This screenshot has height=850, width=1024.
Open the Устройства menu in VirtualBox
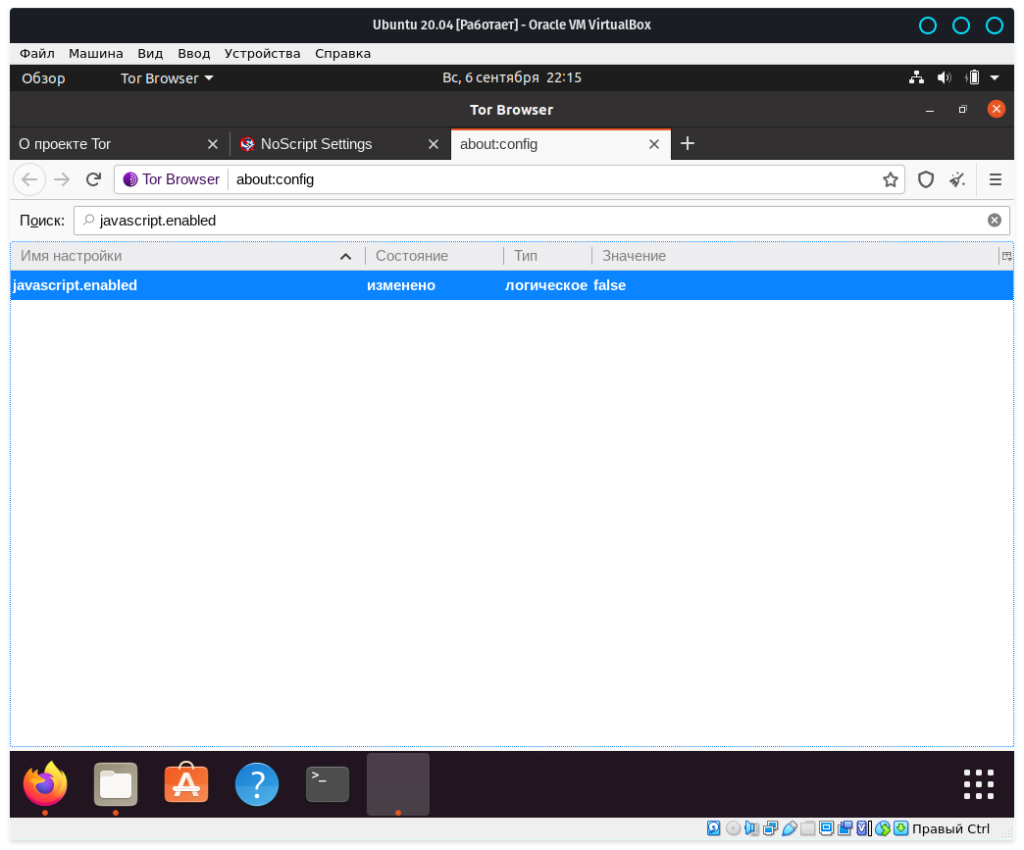coord(262,53)
